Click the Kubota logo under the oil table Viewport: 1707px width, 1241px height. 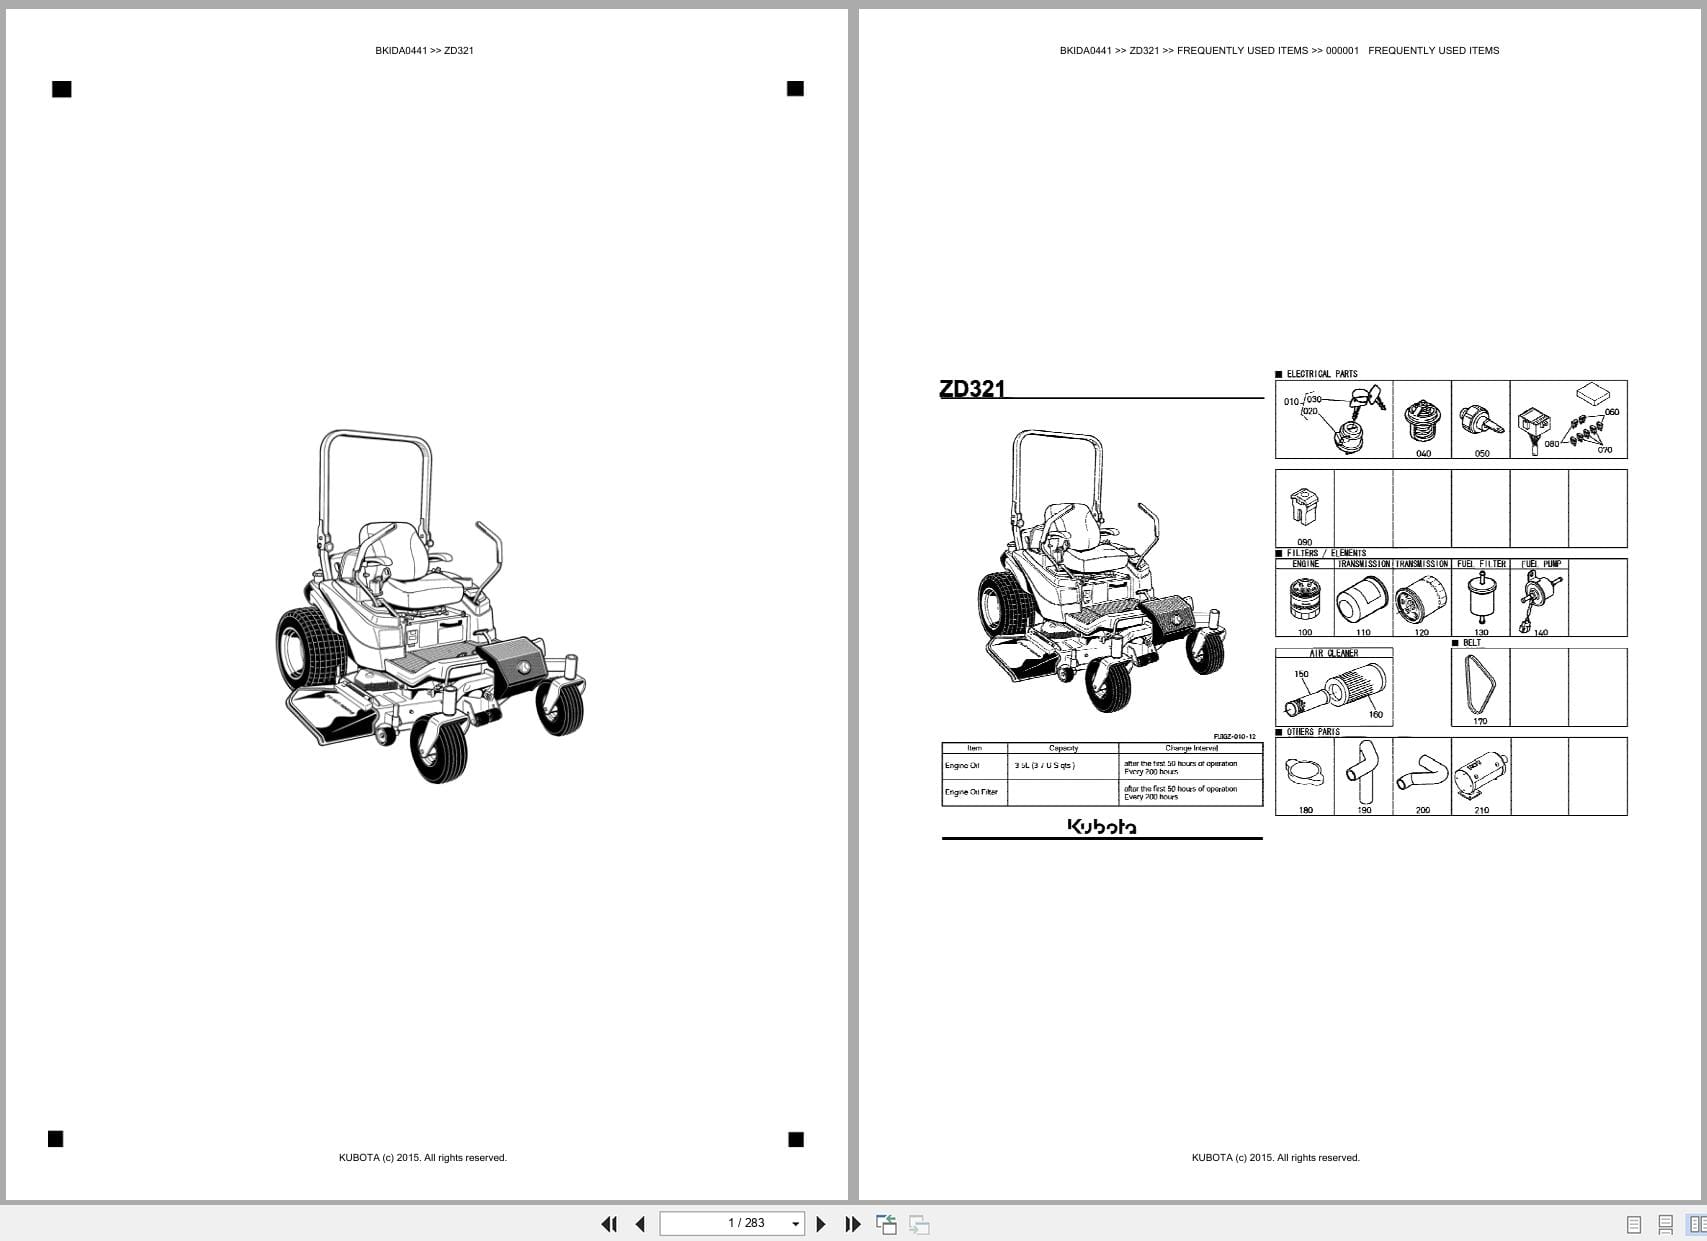[x=1100, y=827]
